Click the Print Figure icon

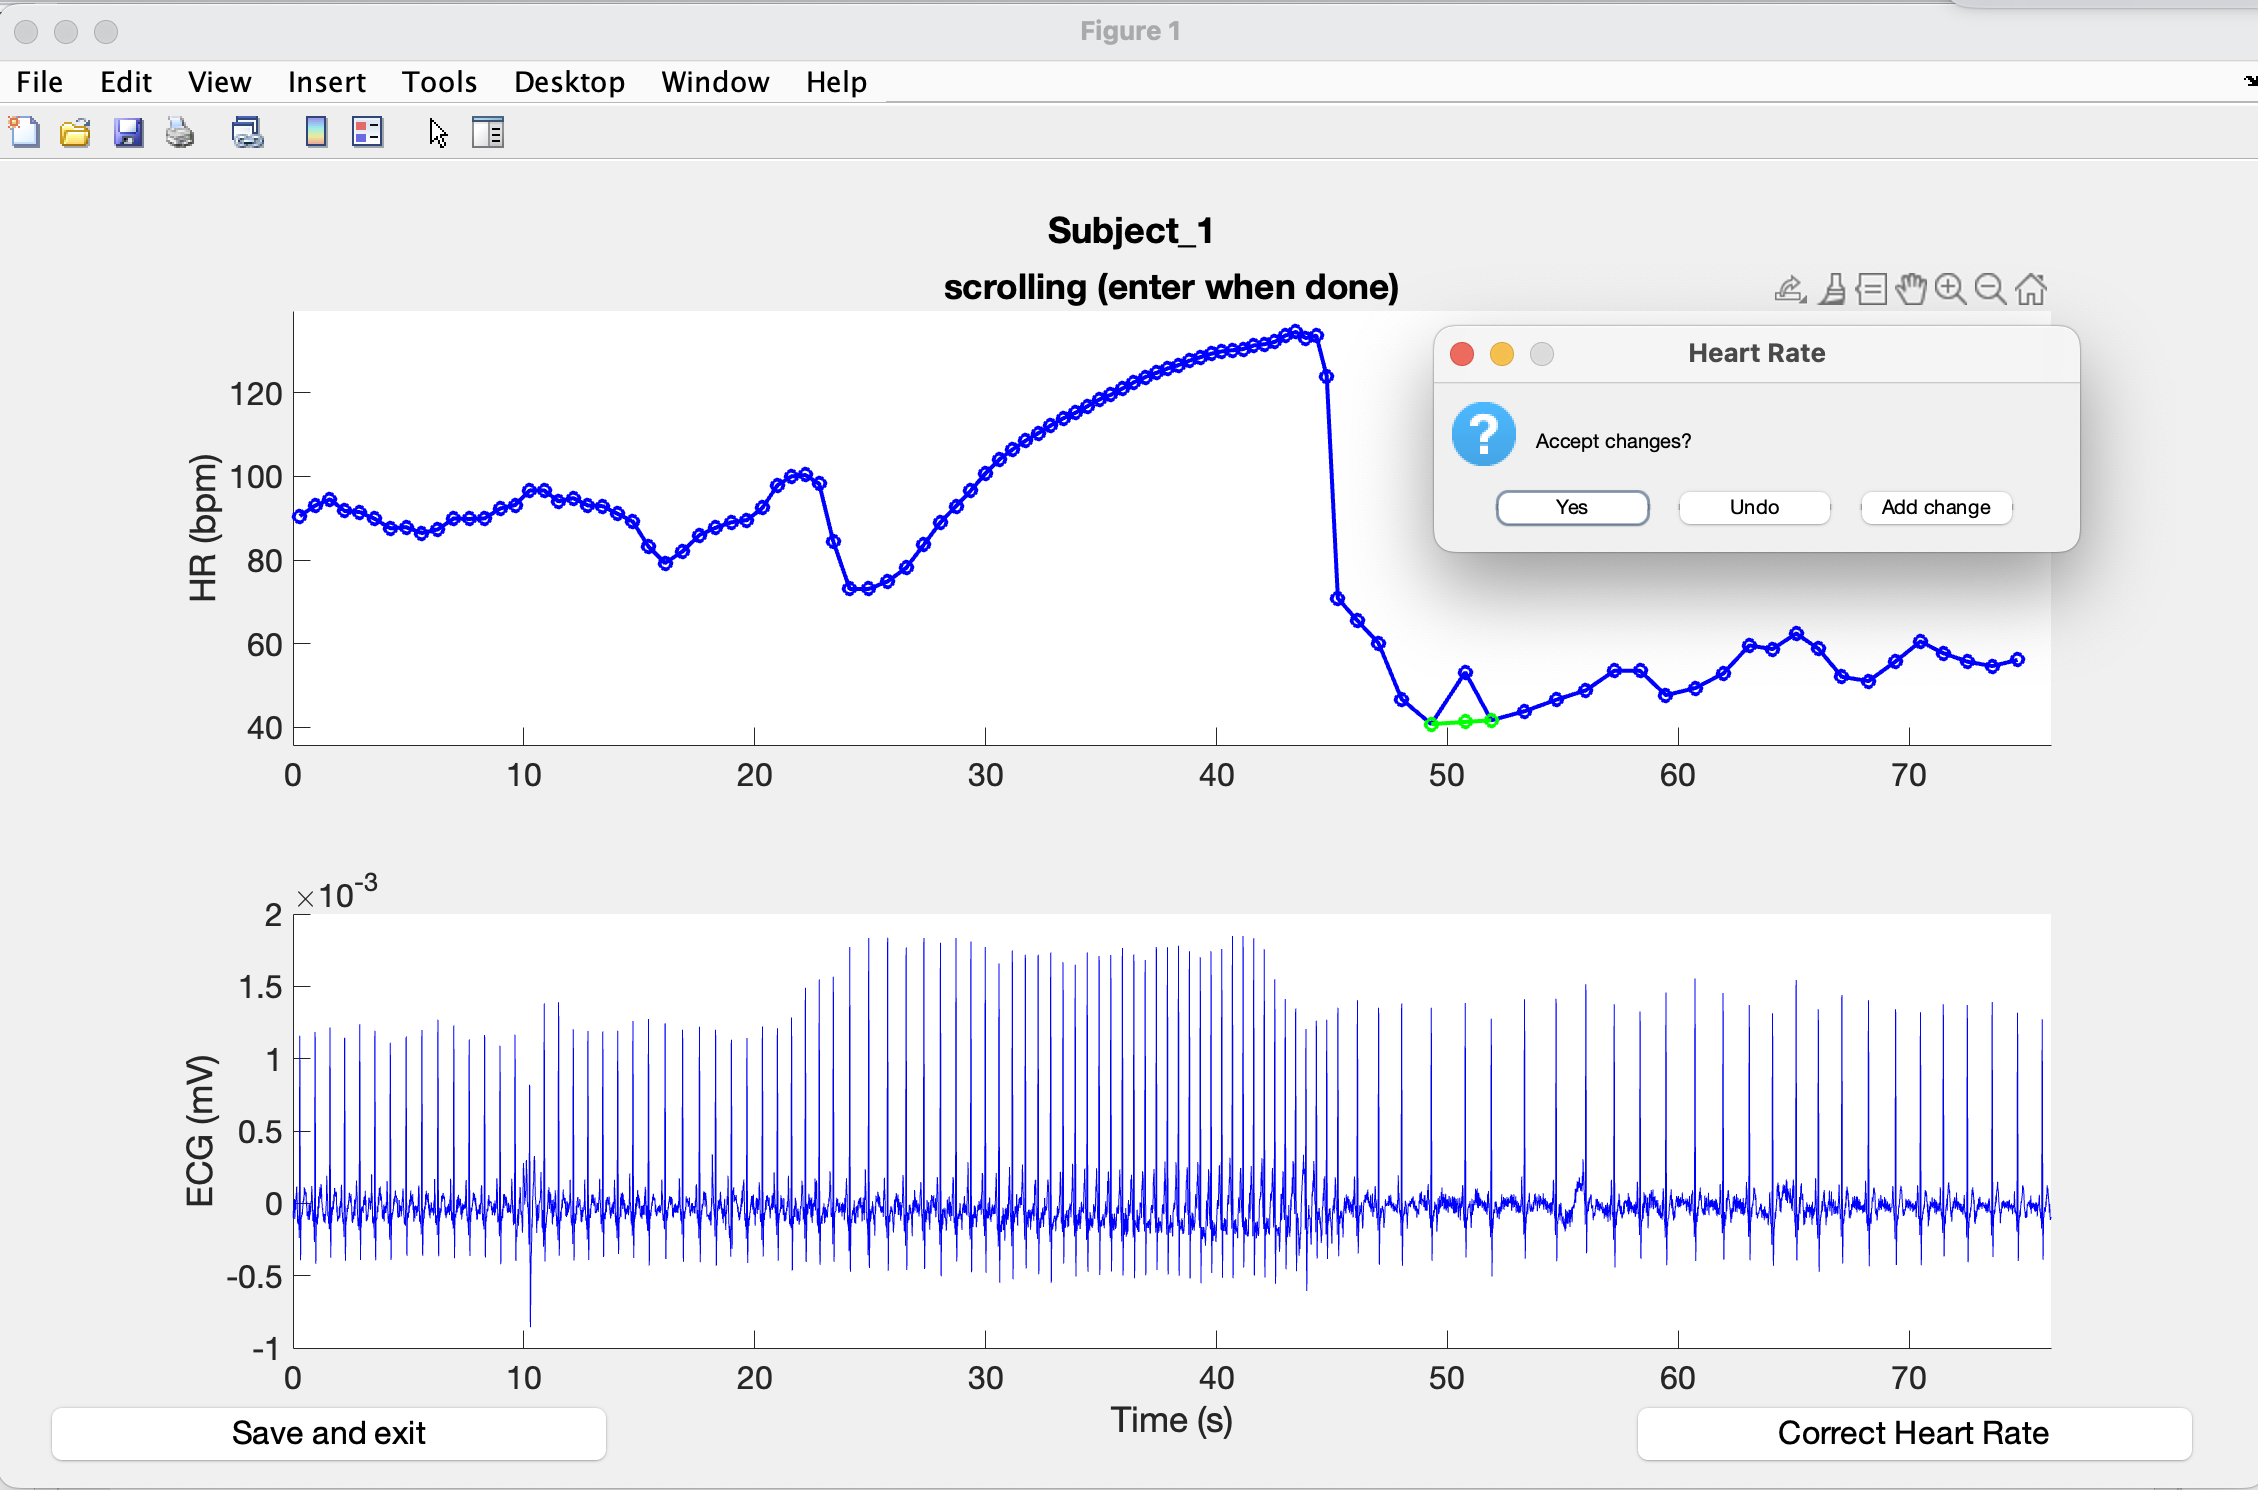pyautogui.click(x=180, y=133)
